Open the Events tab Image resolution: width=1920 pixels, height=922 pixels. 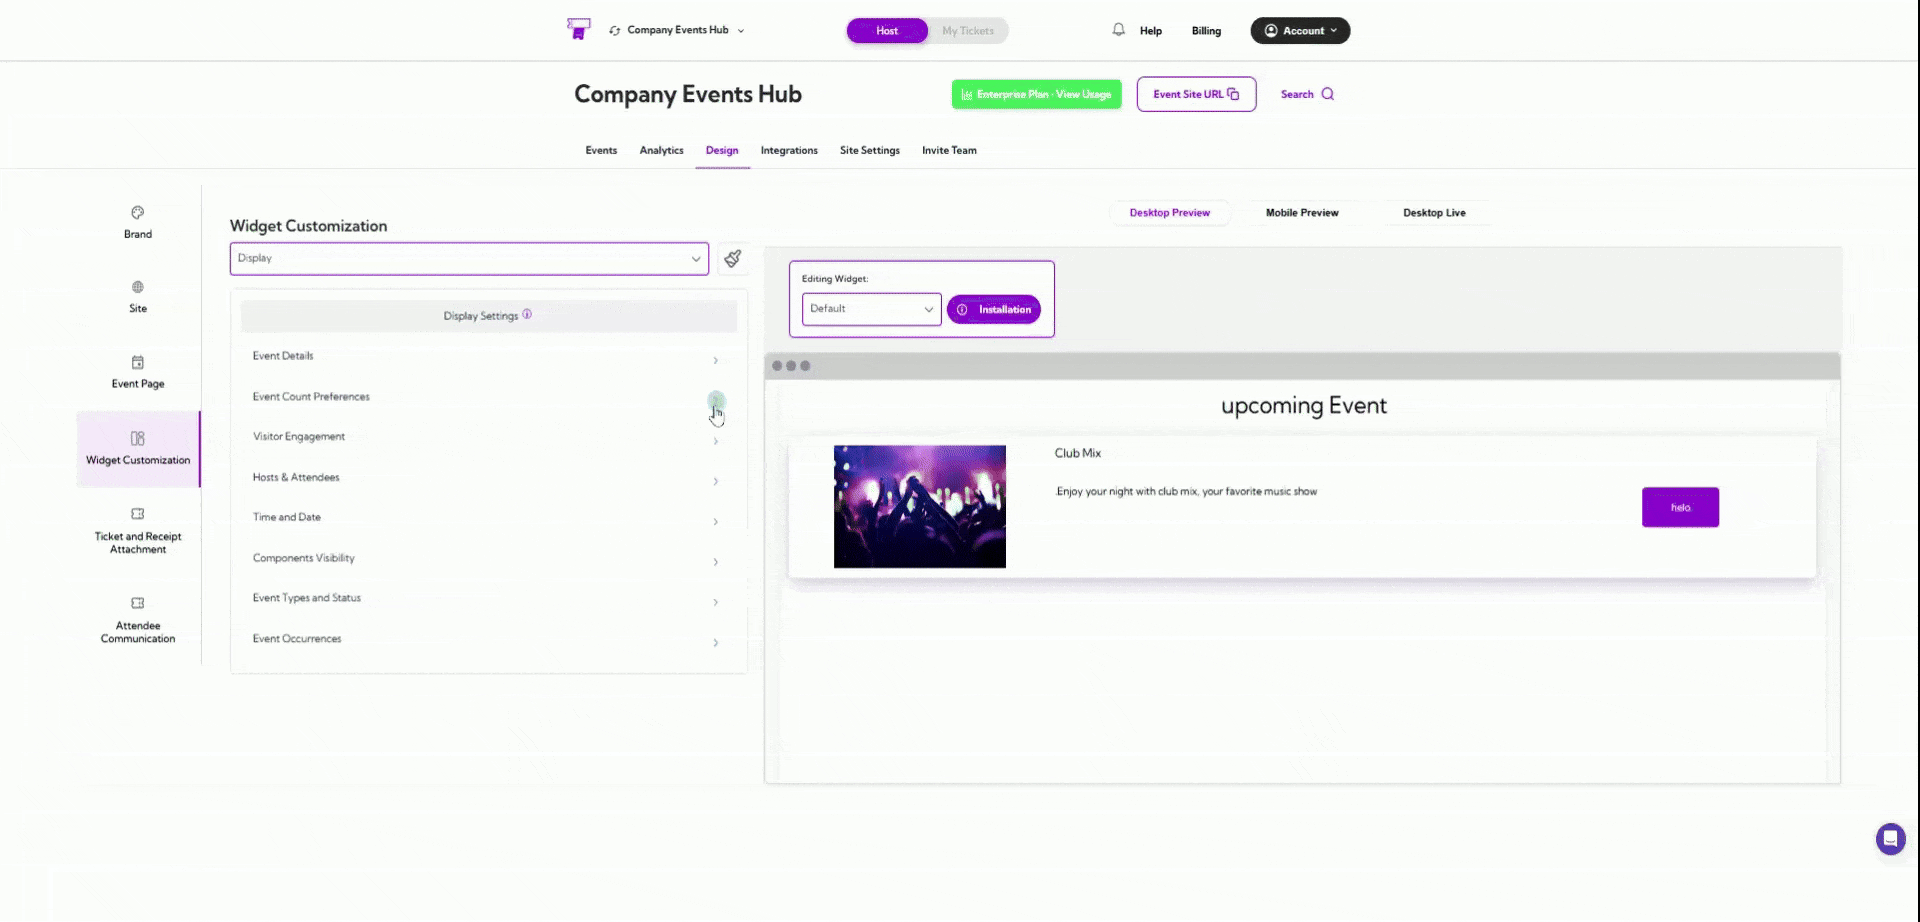coord(601,150)
